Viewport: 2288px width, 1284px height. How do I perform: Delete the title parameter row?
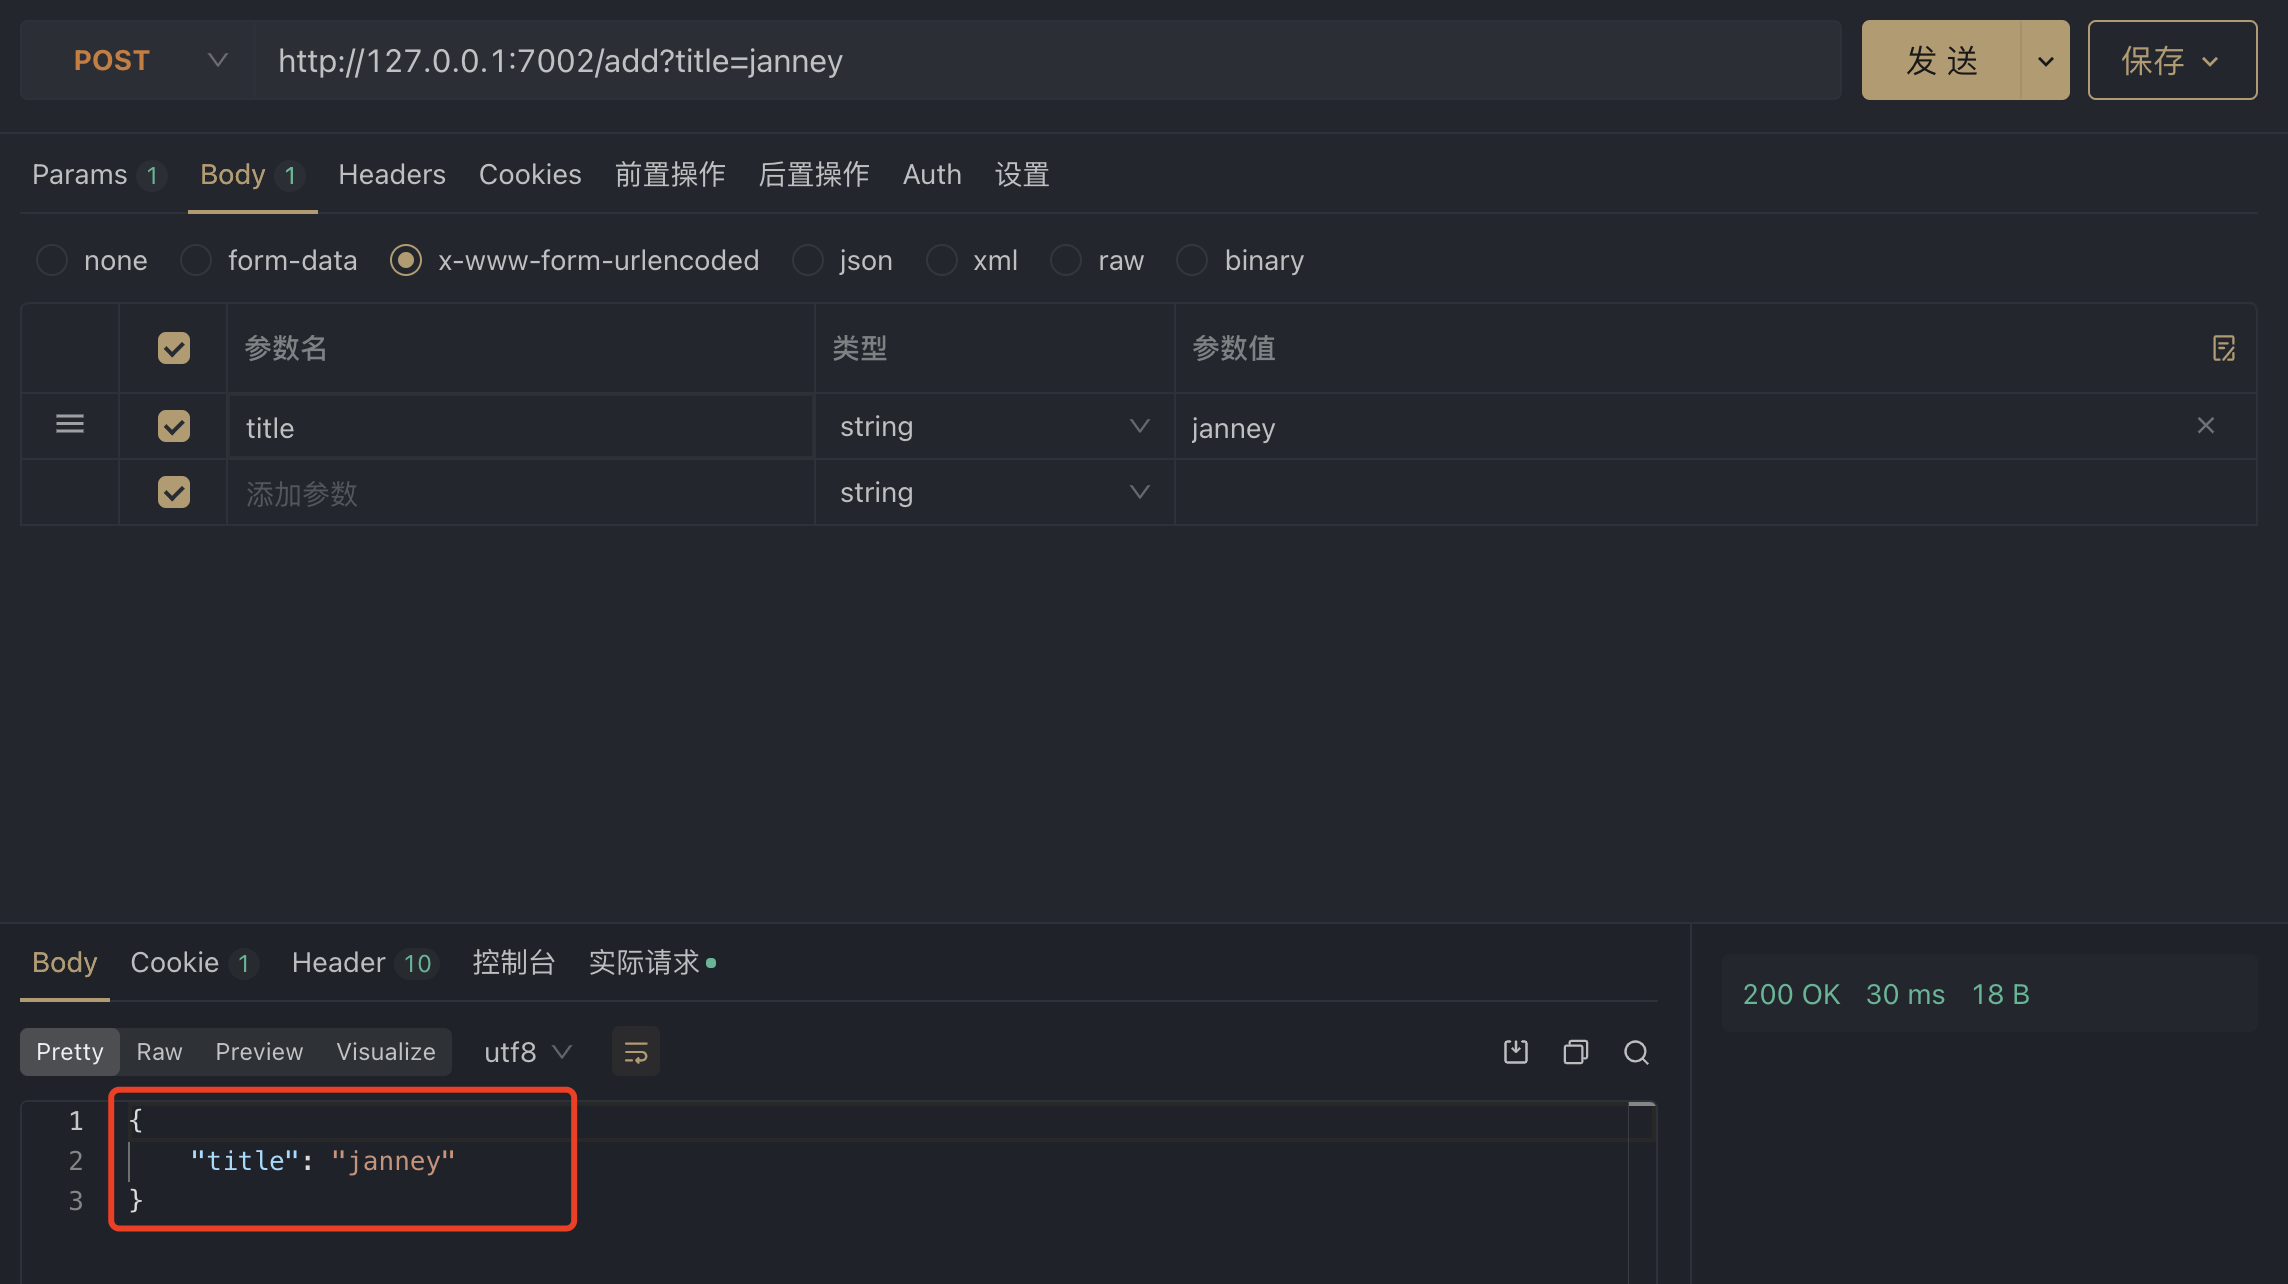tap(2205, 426)
